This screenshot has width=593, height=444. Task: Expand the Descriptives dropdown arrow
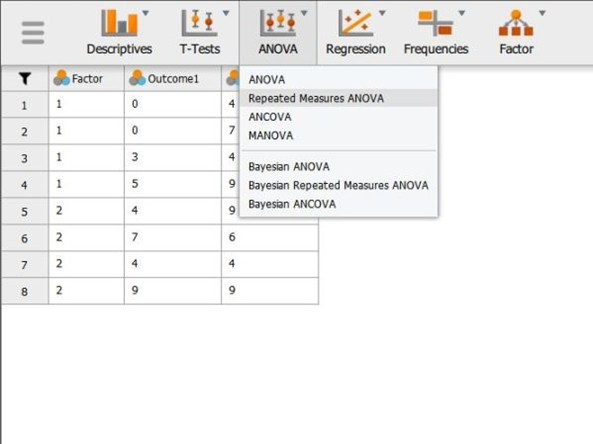[146, 13]
